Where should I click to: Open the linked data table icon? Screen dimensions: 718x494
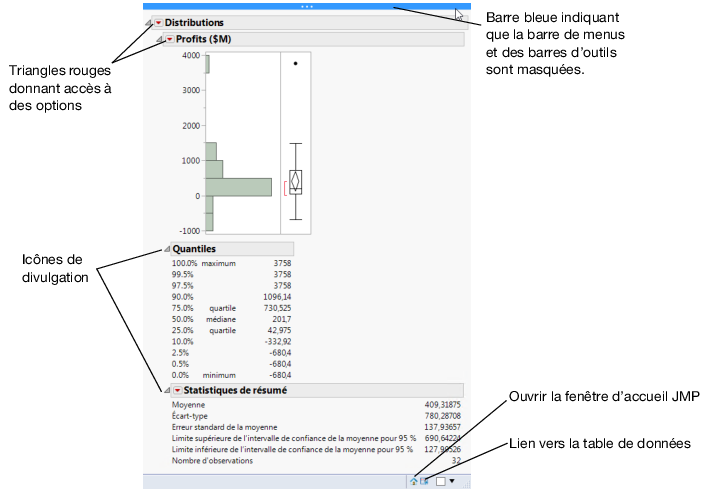424,481
